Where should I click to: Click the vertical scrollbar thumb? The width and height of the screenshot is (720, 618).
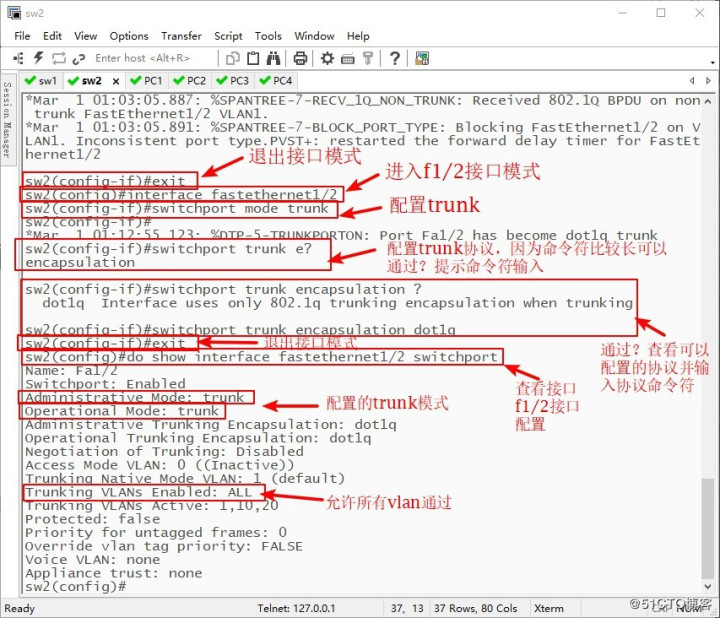(708, 528)
